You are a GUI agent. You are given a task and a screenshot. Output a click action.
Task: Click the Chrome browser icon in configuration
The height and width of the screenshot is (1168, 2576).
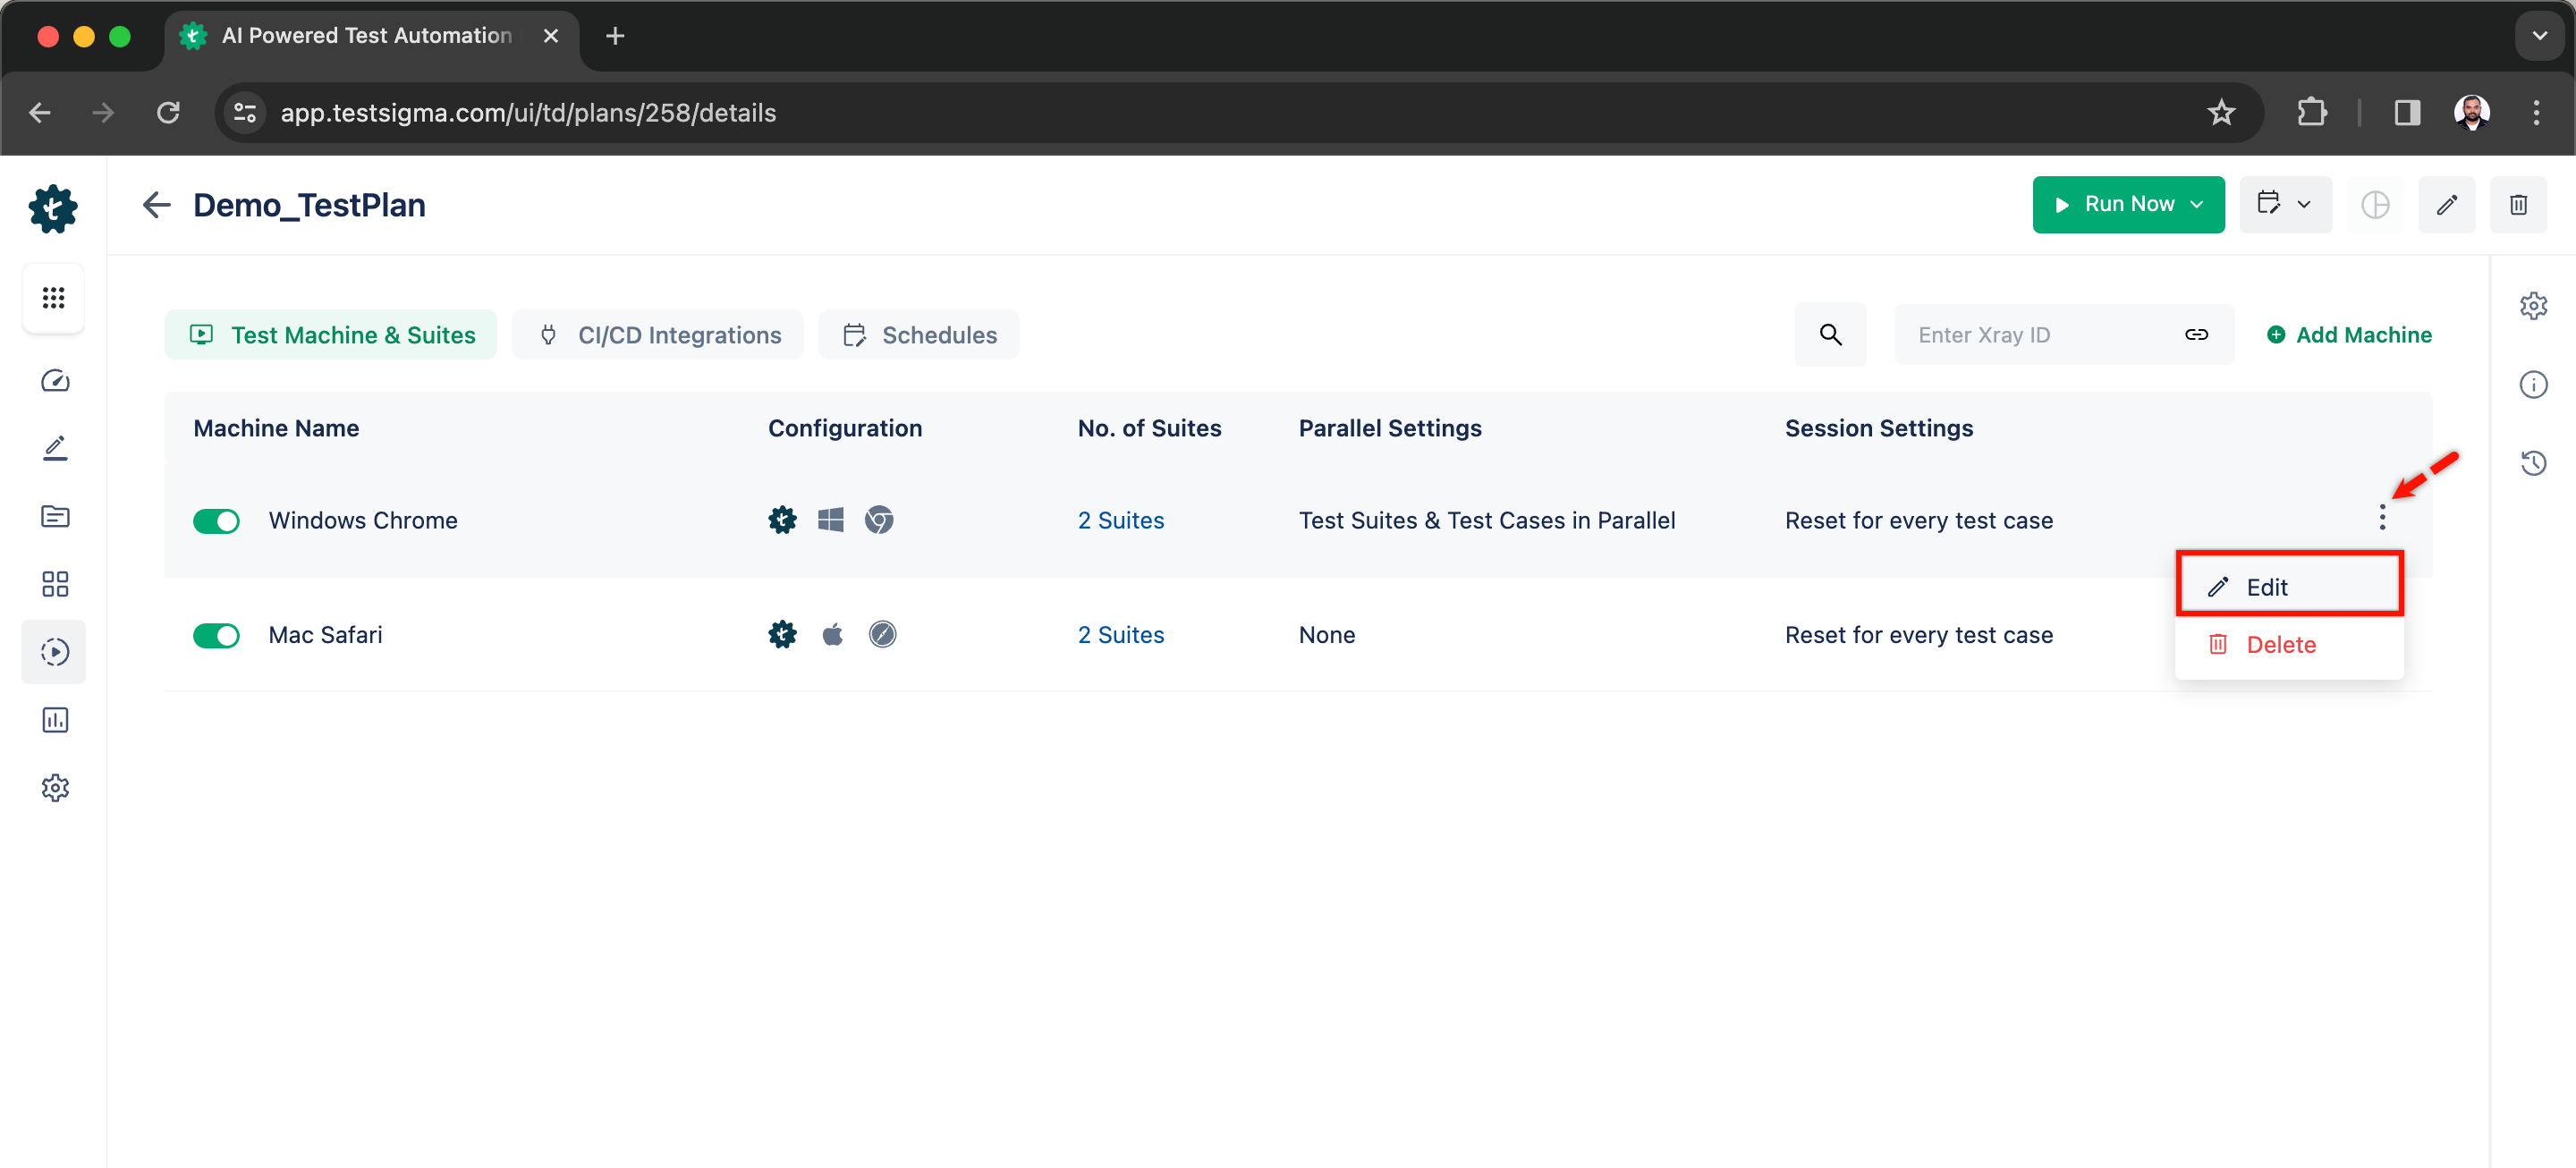click(879, 520)
